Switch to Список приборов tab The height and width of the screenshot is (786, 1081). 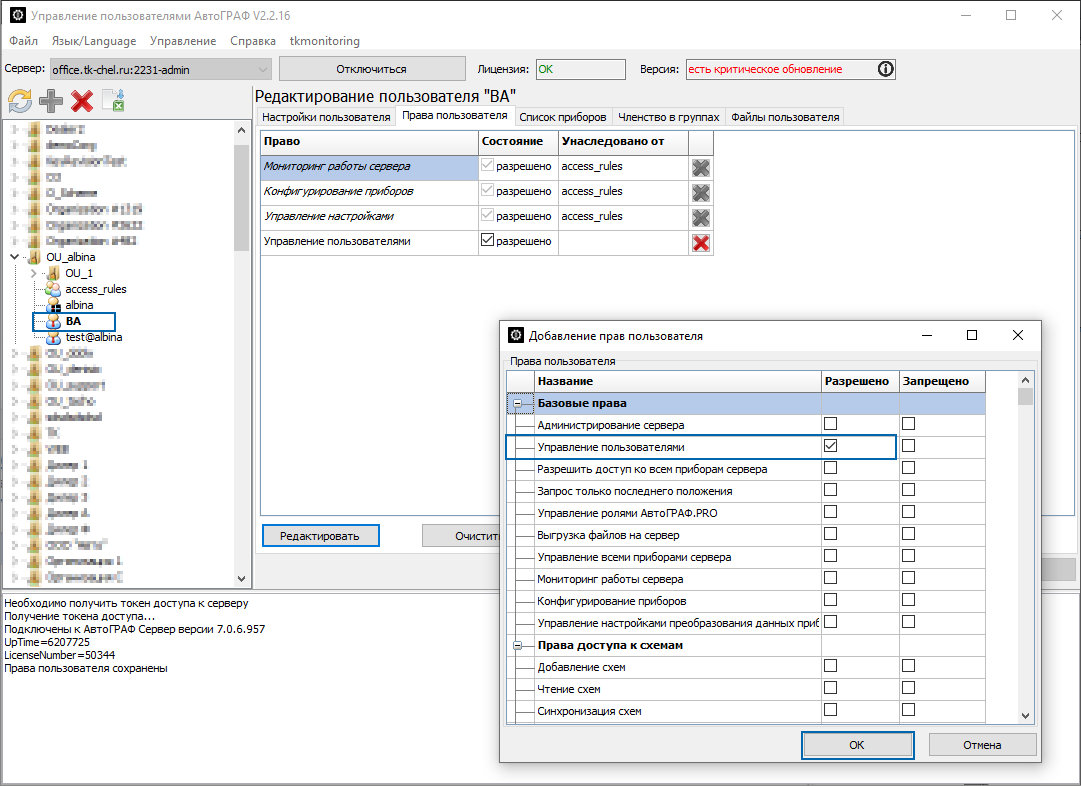click(x=563, y=117)
